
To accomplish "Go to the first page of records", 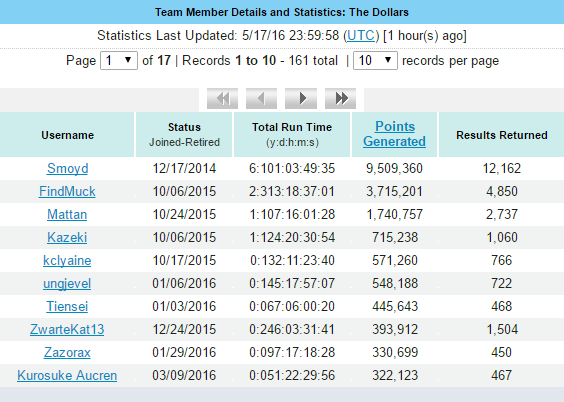I will (222, 99).
